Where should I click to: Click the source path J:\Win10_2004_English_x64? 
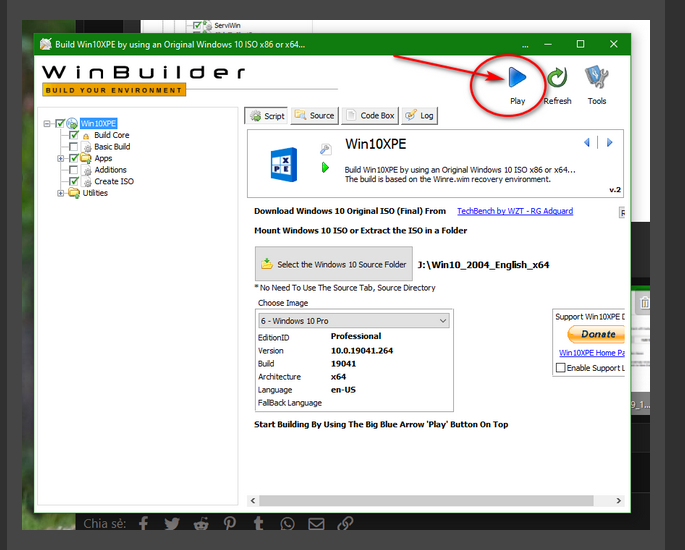pos(483,265)
